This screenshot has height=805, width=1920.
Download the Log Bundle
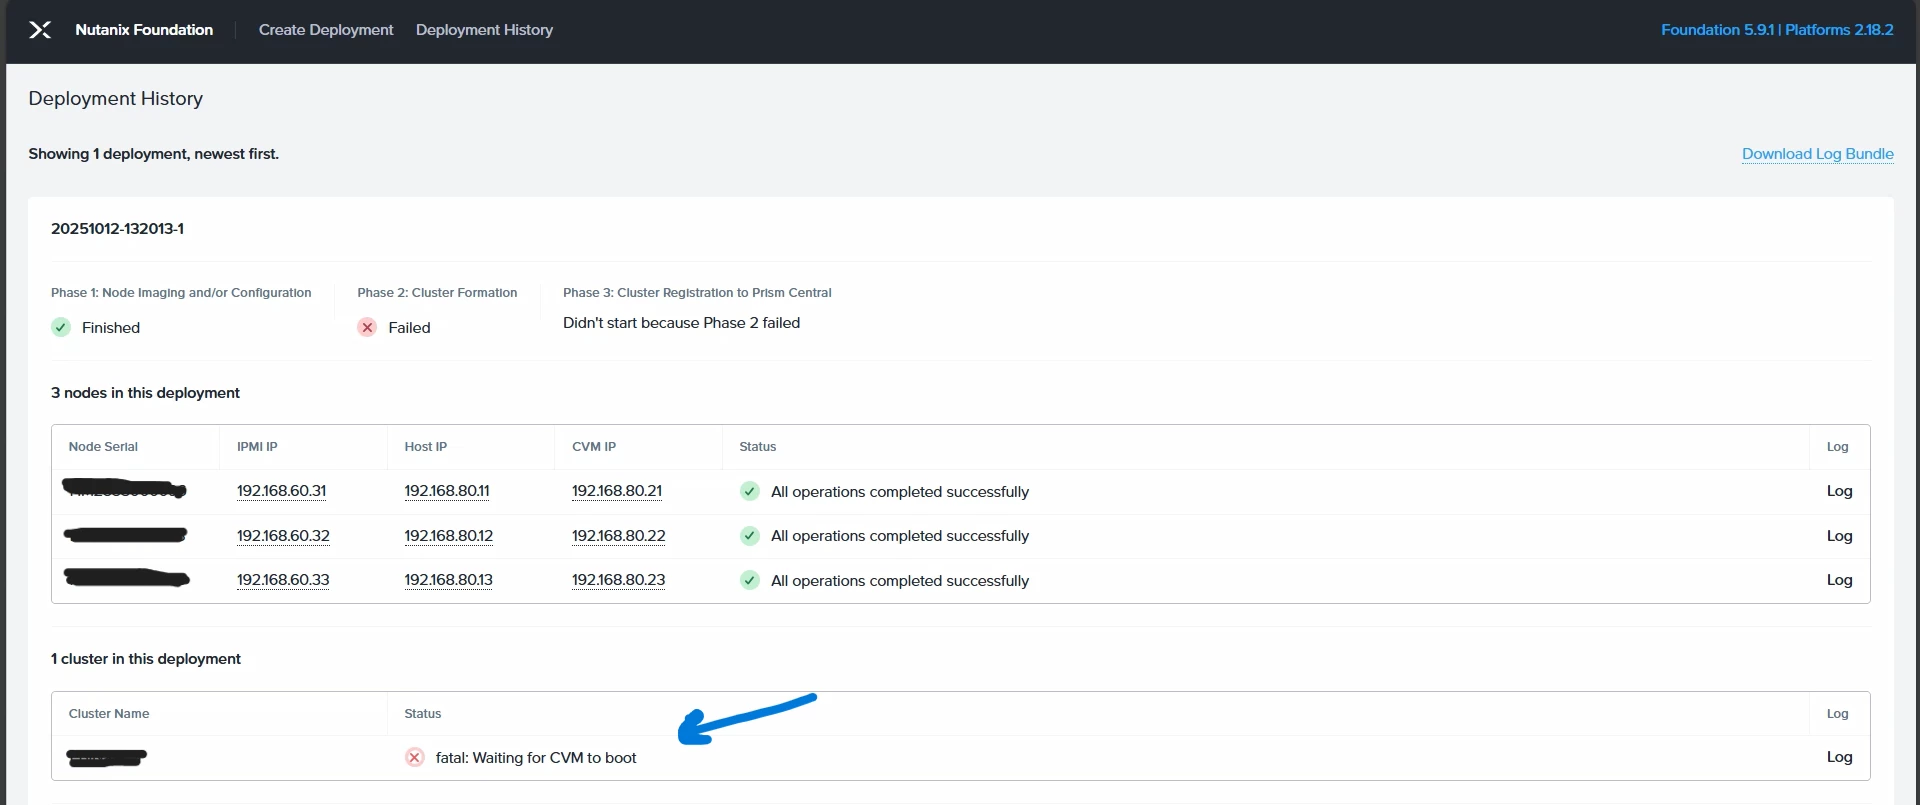click(1817, 154)
